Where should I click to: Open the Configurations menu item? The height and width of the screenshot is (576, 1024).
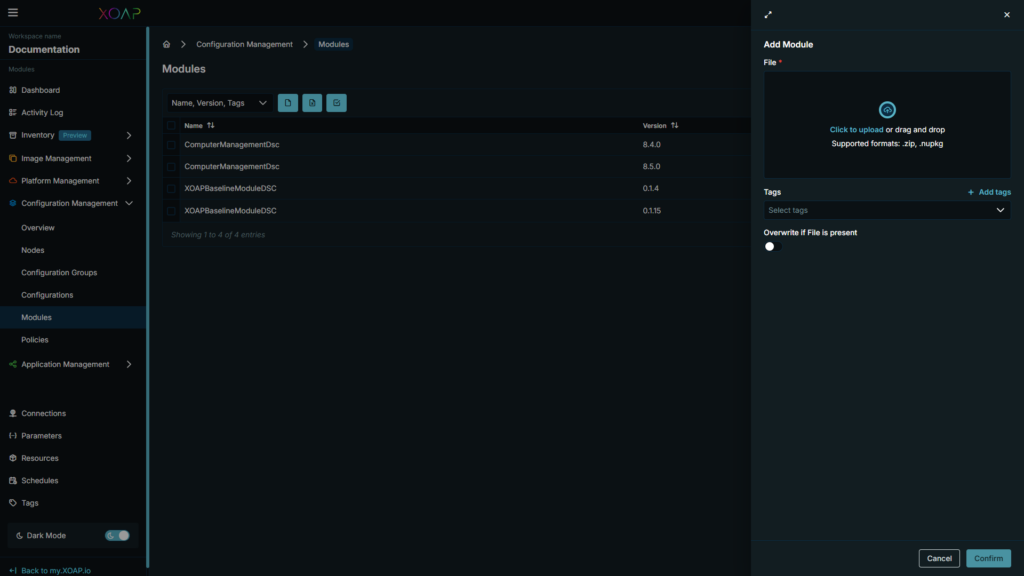click(x=47, y=295)
